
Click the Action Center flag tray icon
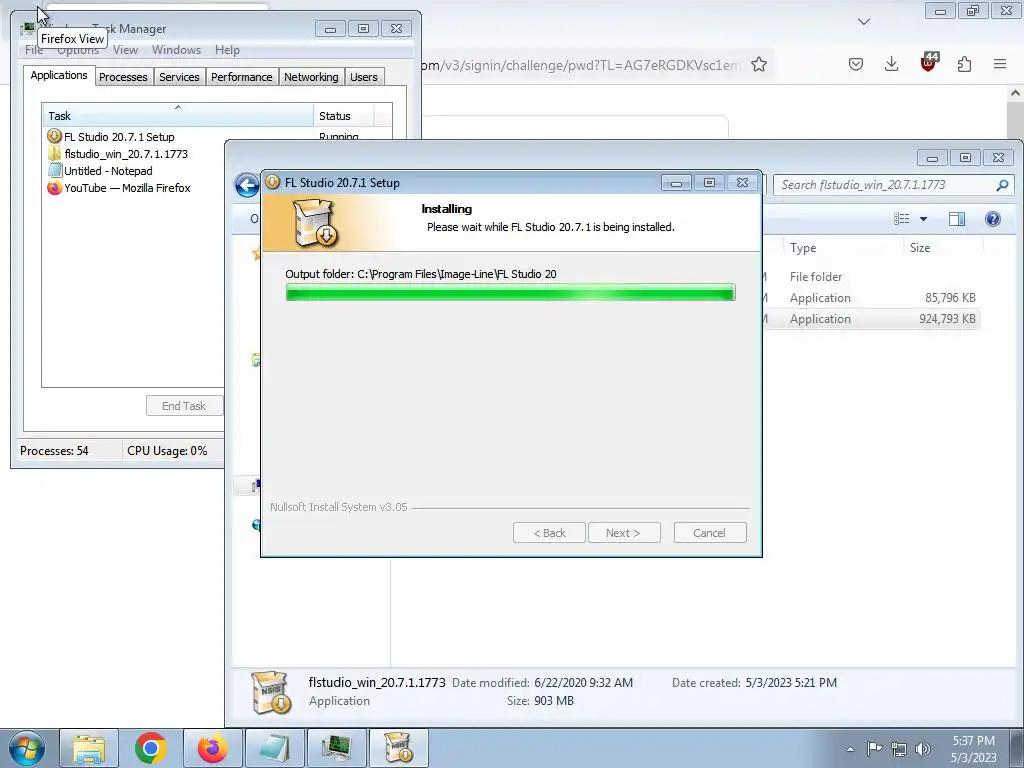tap(874, 748)
